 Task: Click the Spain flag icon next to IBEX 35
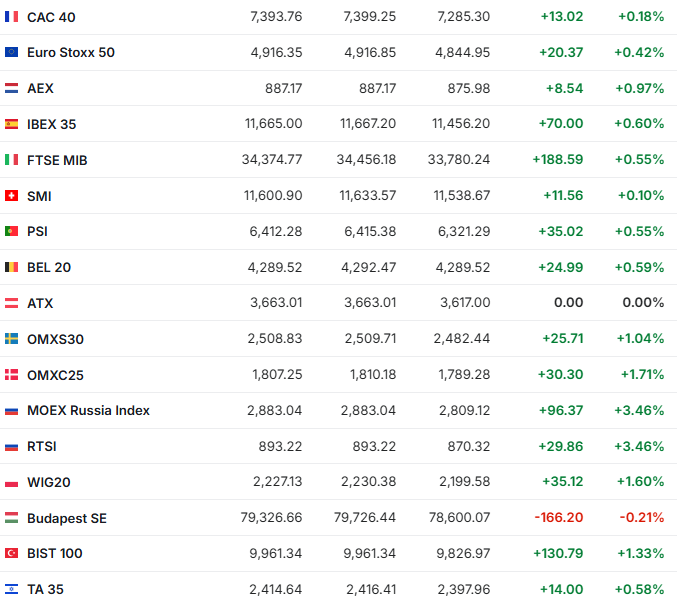[11, 124]
